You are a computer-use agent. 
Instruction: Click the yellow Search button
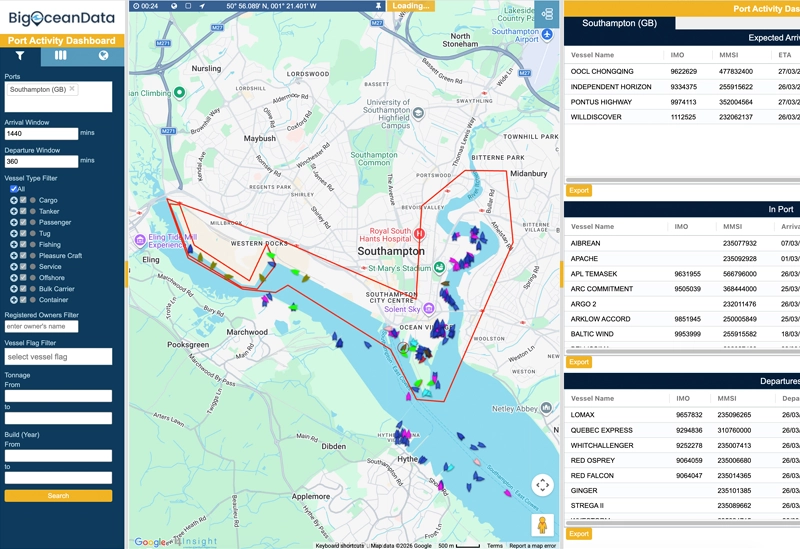[x=58, y=496]
